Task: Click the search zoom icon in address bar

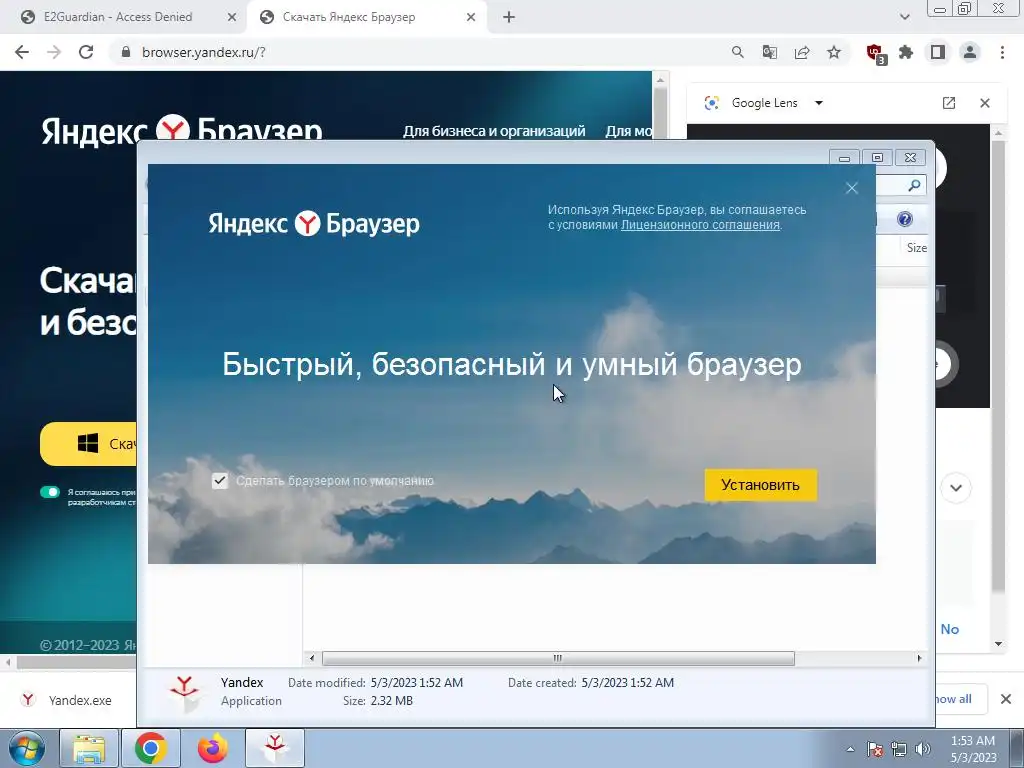Action: click(x=738, y=52)
